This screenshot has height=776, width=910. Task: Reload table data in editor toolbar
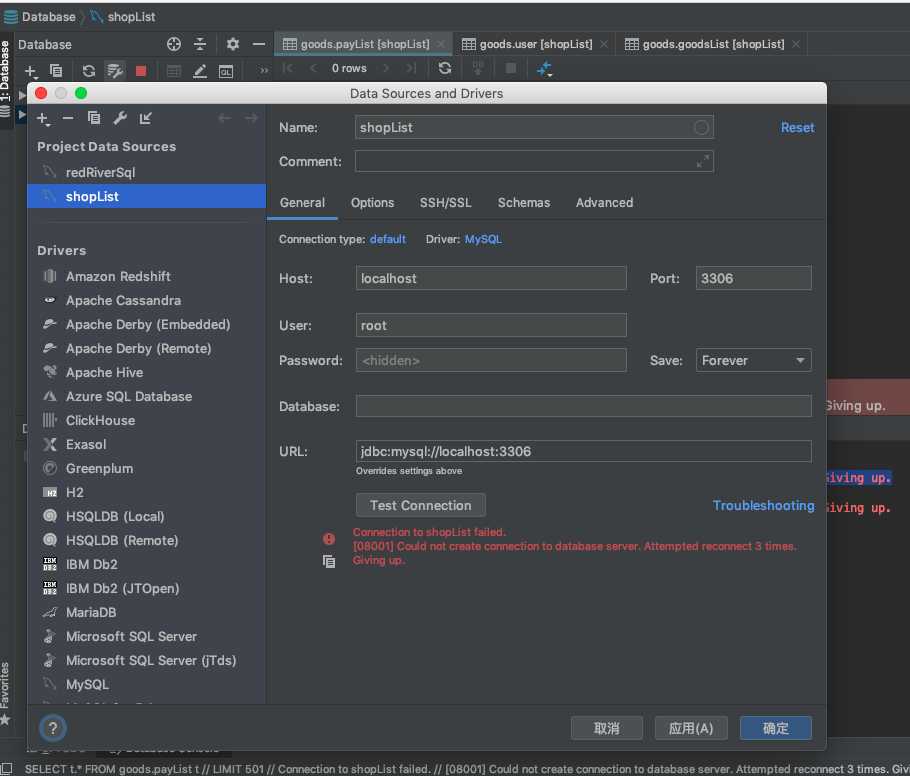coord(445,68)
